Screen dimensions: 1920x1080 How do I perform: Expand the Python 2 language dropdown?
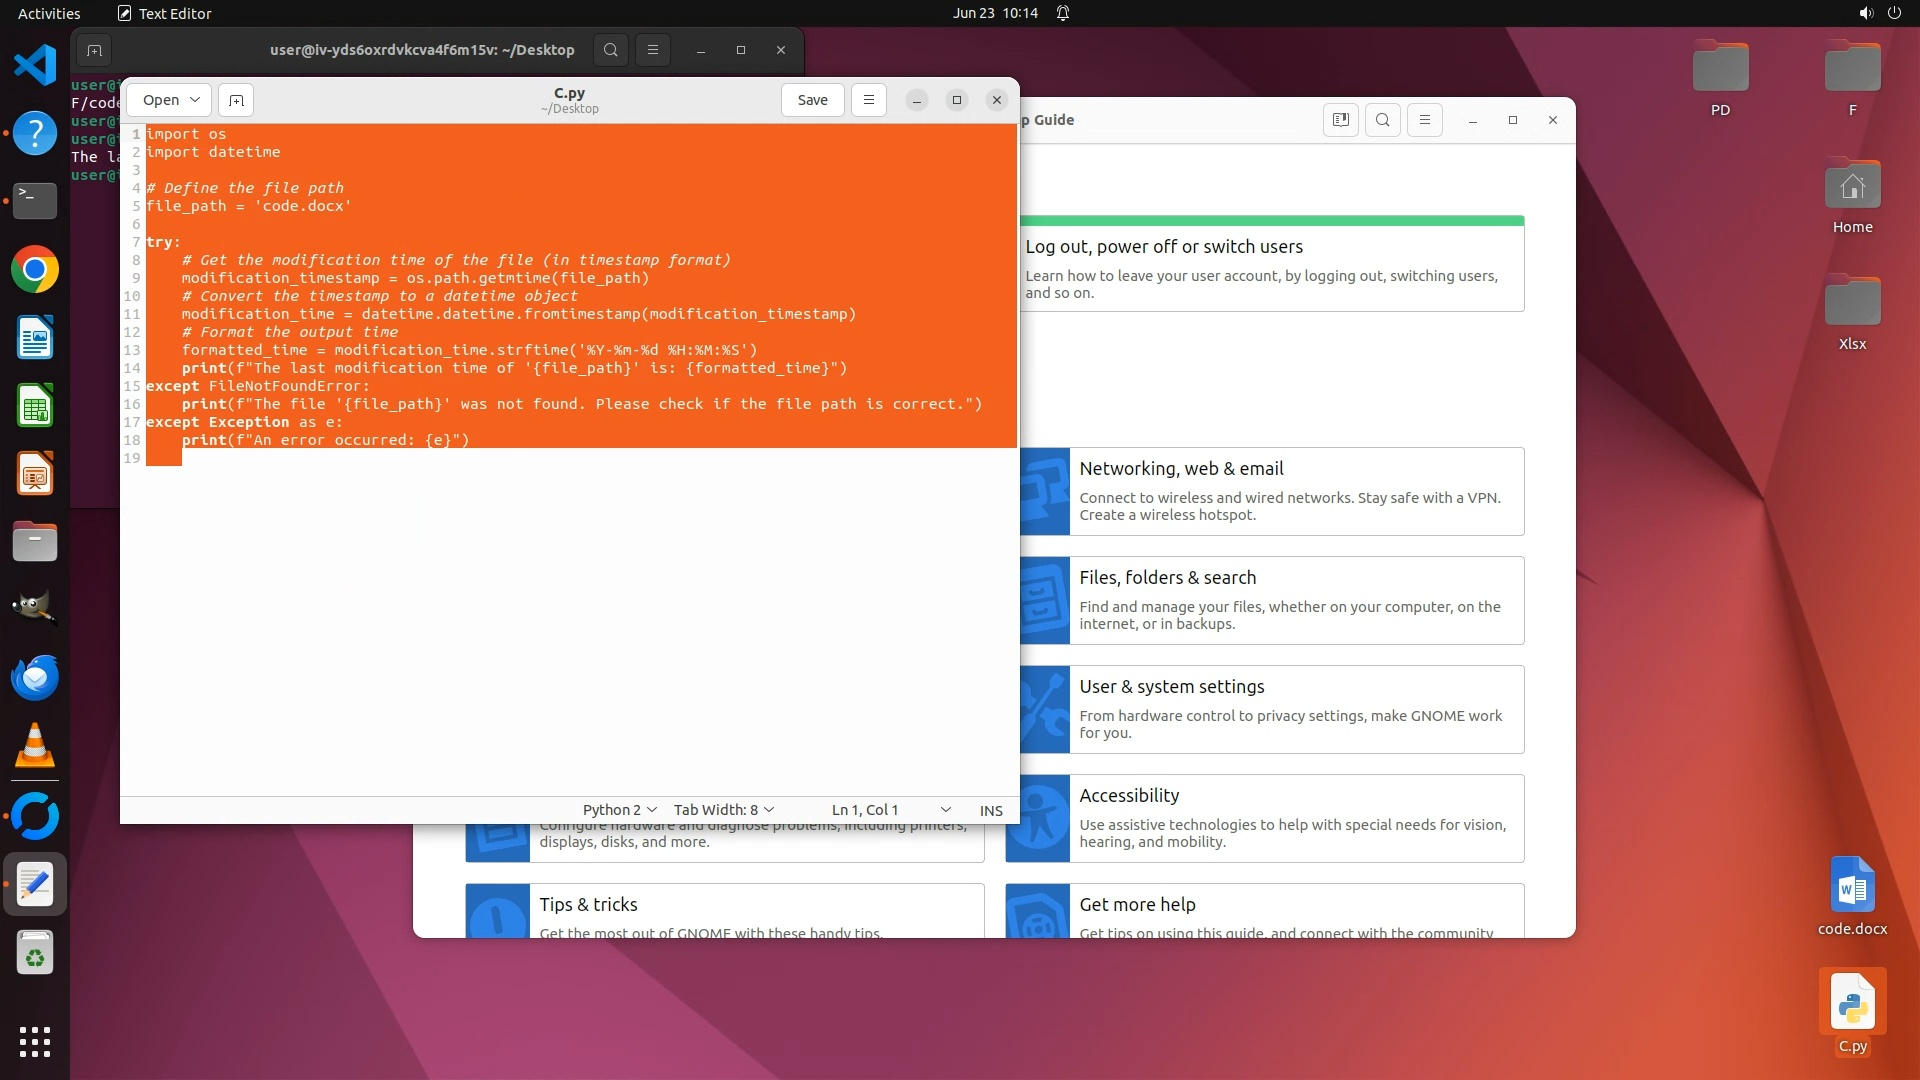[619, 810]
